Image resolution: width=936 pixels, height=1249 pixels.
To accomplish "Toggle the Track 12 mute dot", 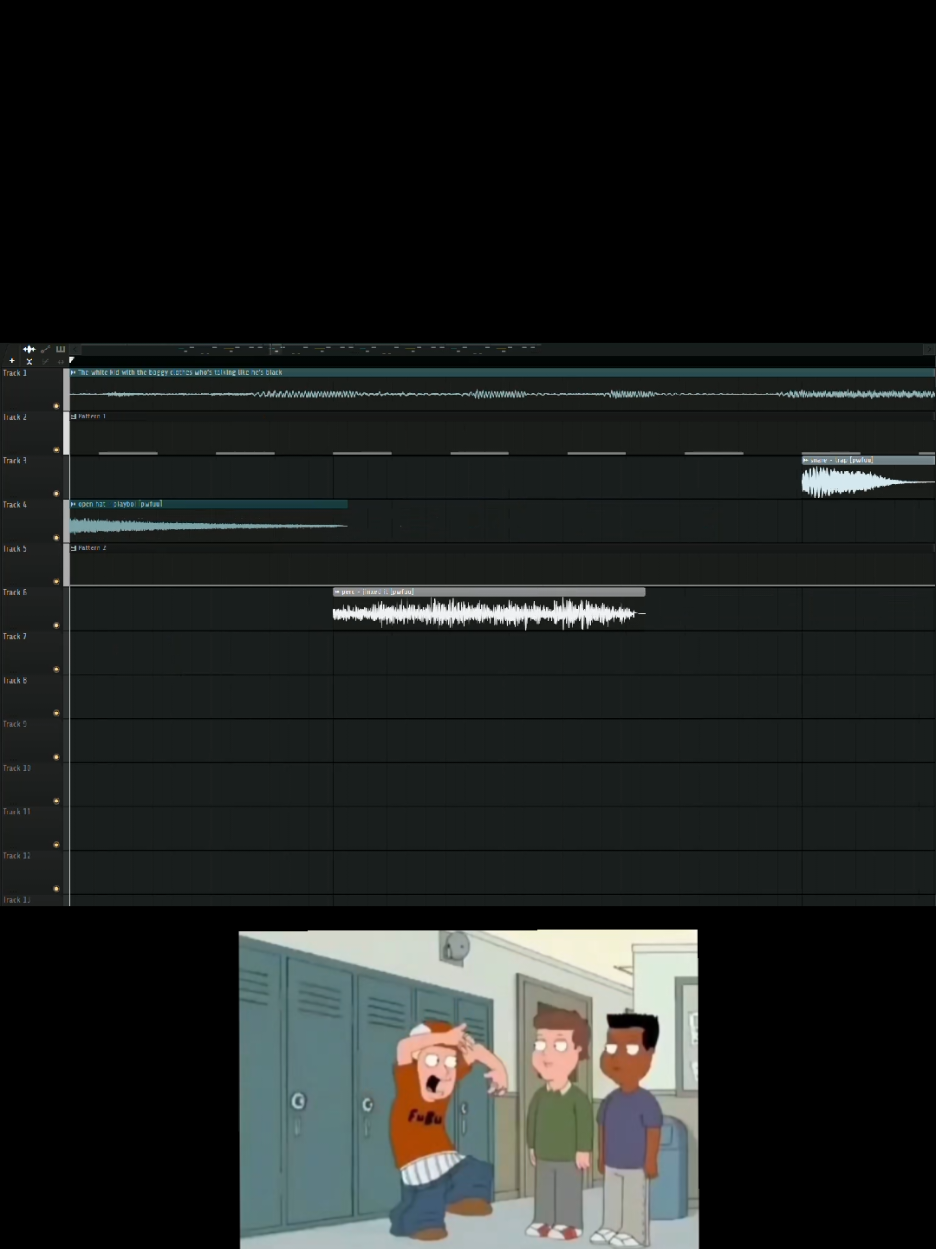I will [56, 889].
